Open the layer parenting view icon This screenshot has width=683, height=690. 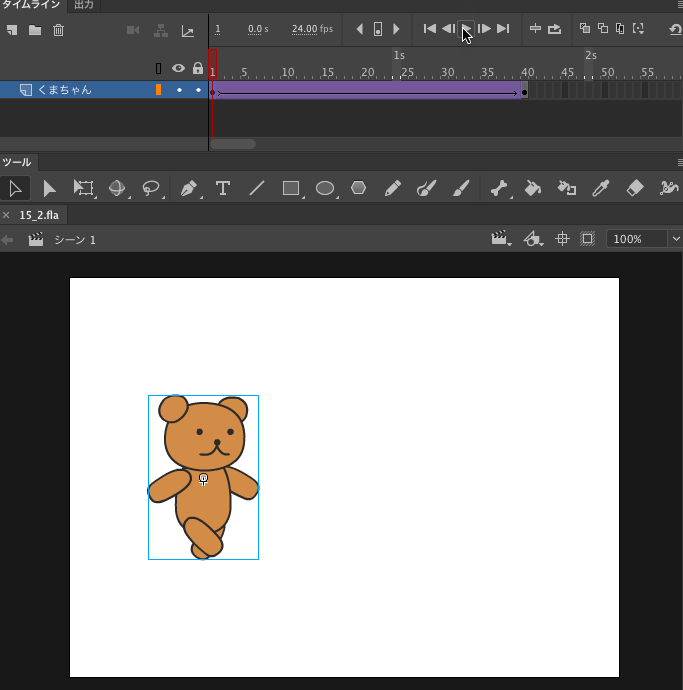[x=161, y=30]
